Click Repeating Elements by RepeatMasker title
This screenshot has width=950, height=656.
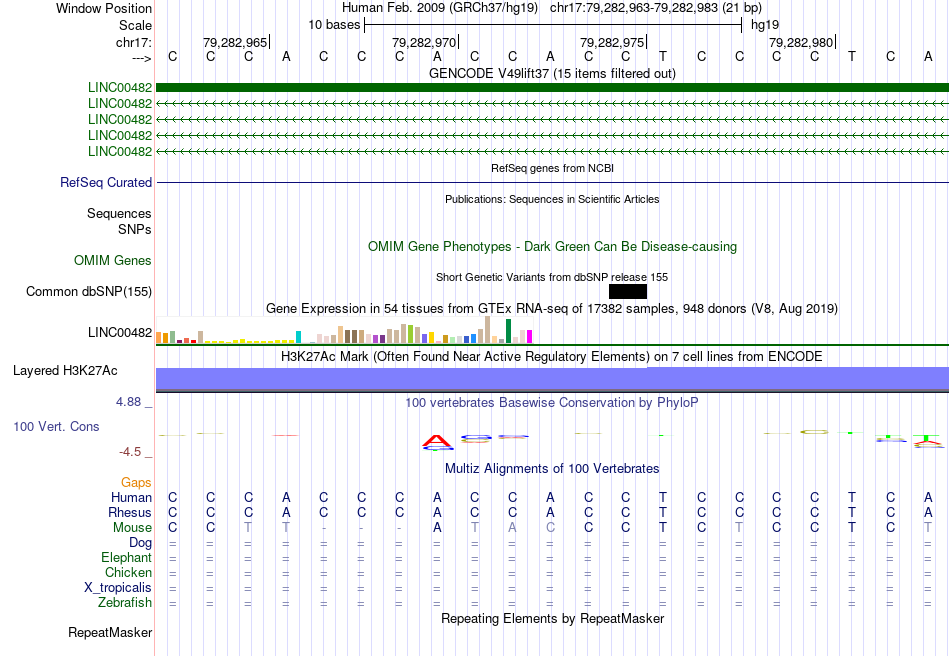tap(552, 618)
